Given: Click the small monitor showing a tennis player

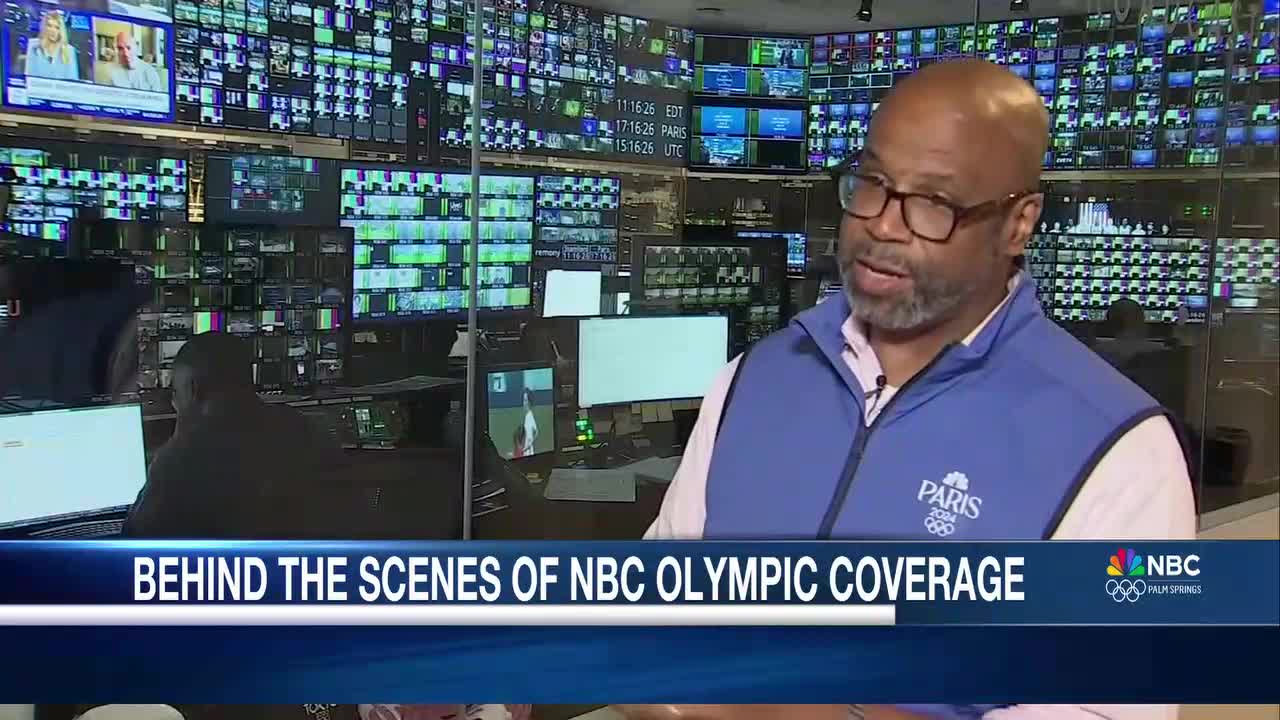Looking at the screenshot, I should [520, 412].
